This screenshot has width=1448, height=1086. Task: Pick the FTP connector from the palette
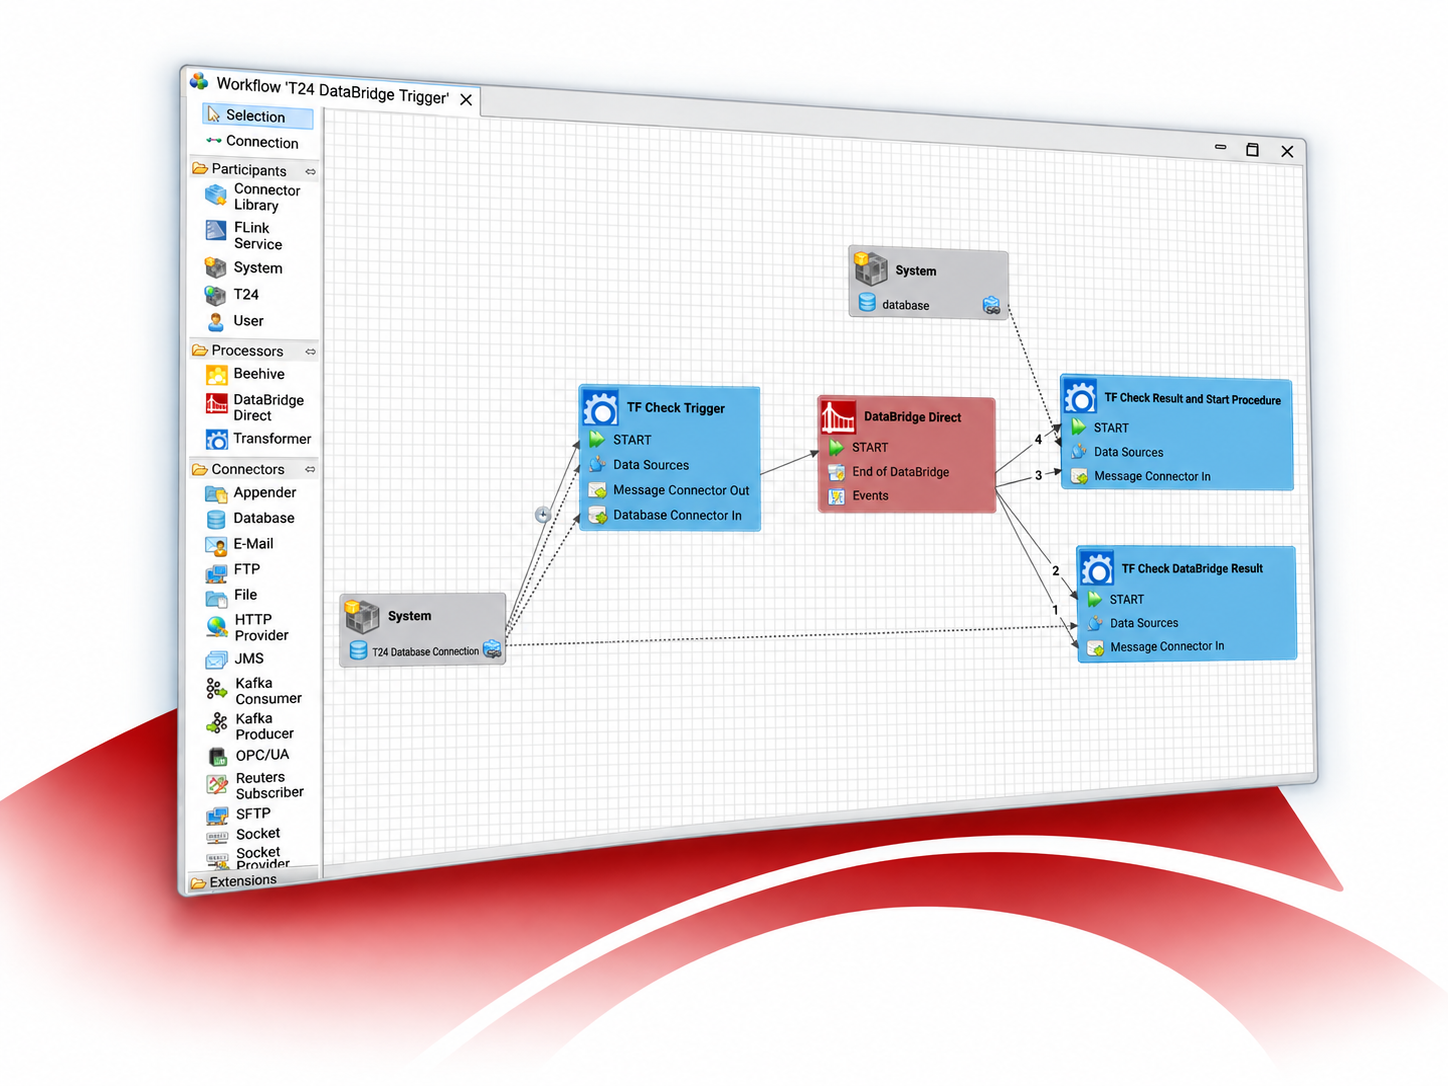coord(233,570)
